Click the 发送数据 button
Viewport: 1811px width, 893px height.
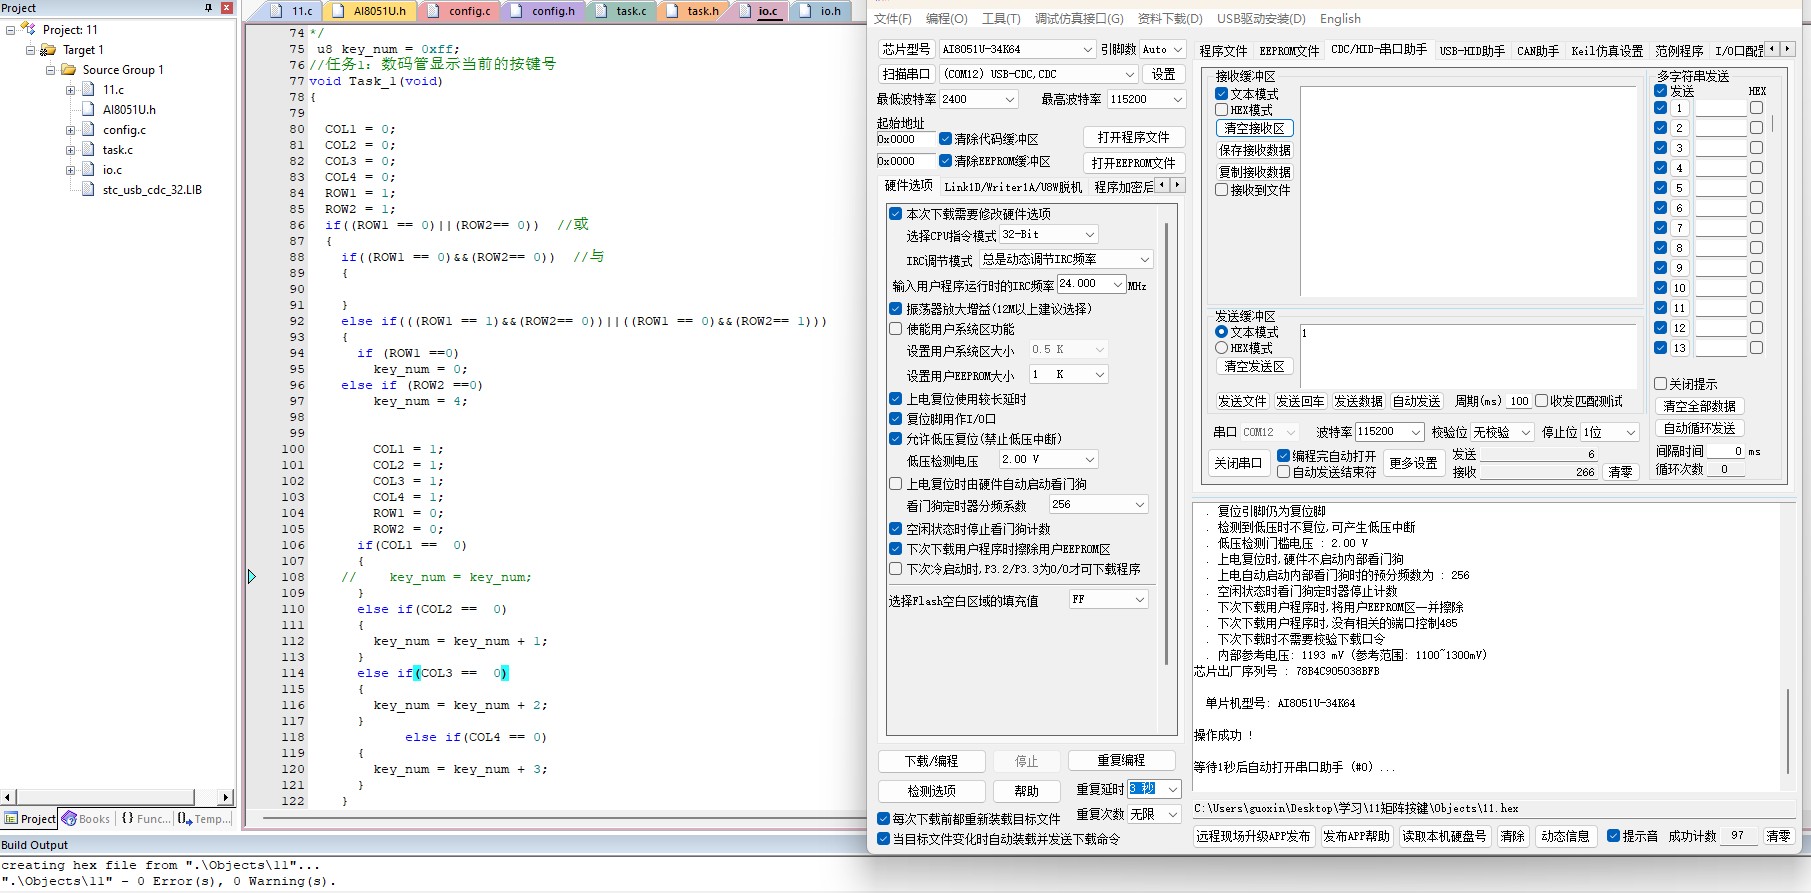click(1358, 401)
